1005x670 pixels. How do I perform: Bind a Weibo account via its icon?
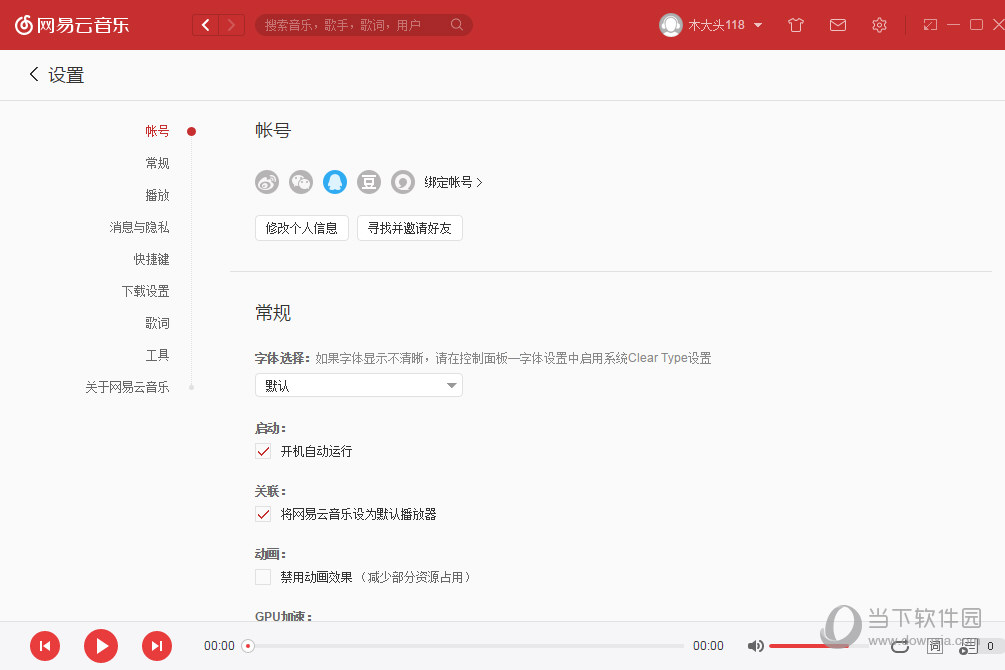(x=266, y=182)
